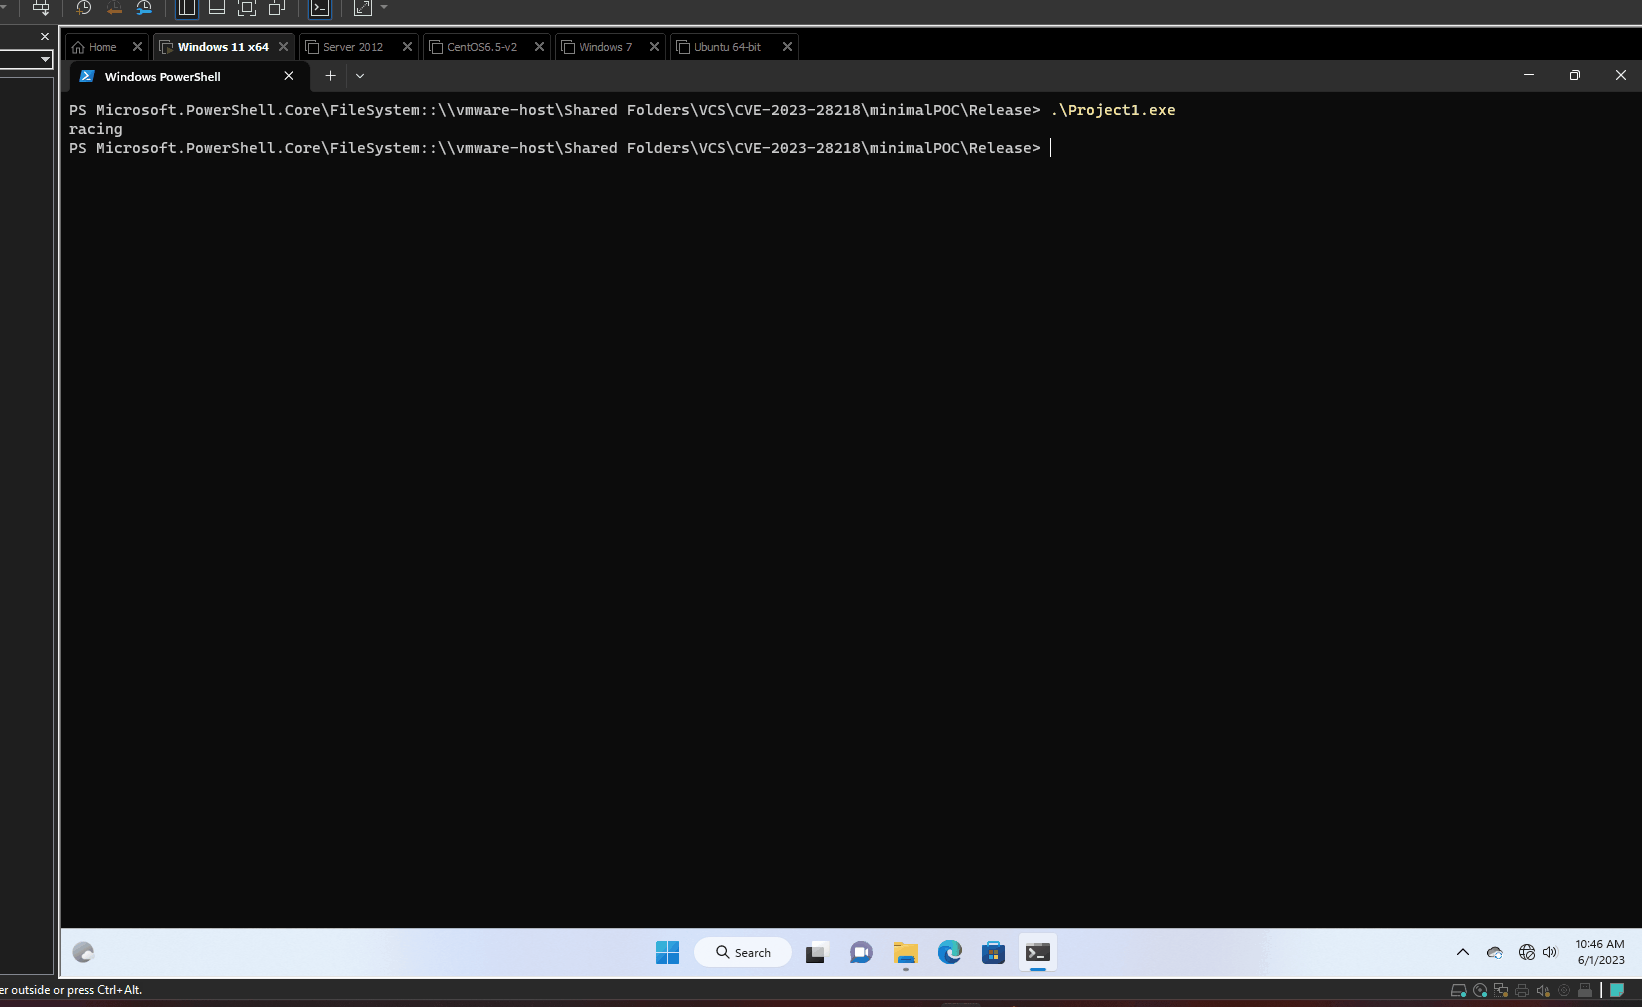1642x1007 pixels.
Task: Close the Windows 7 tab
Action: pyautogui.click(x=654, y=47)
